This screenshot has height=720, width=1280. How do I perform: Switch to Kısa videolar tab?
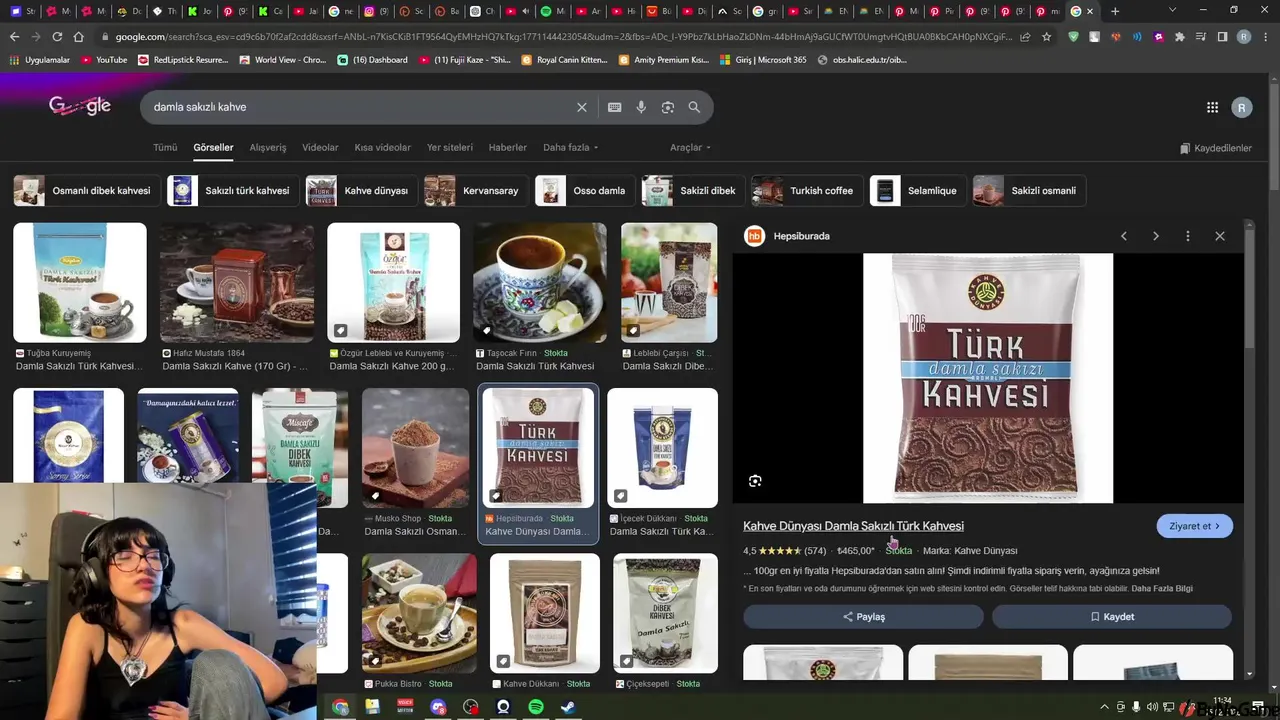[x=382, y=147]
